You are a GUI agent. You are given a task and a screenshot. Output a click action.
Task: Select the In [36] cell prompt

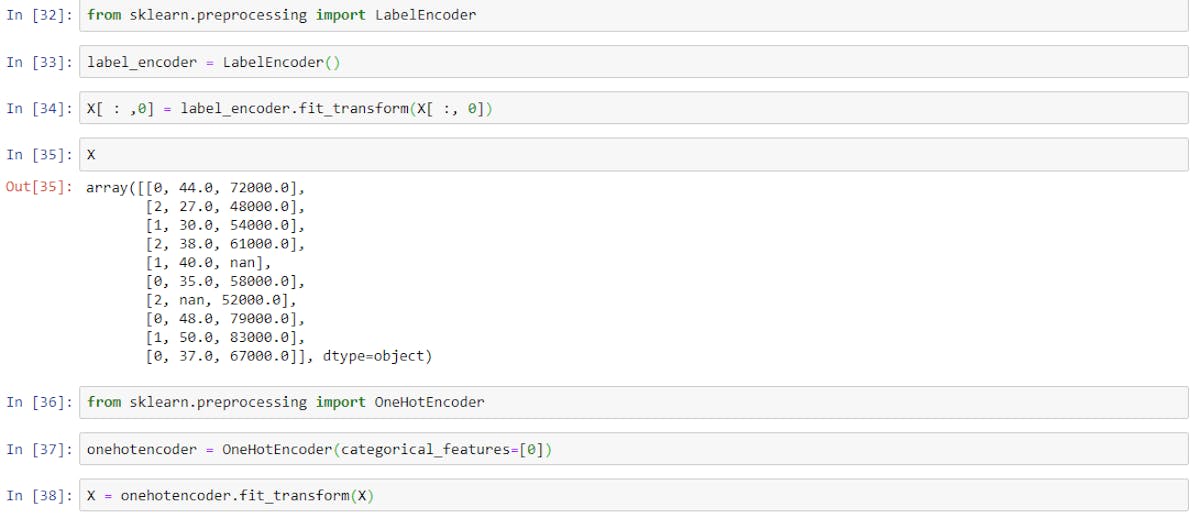38,402
